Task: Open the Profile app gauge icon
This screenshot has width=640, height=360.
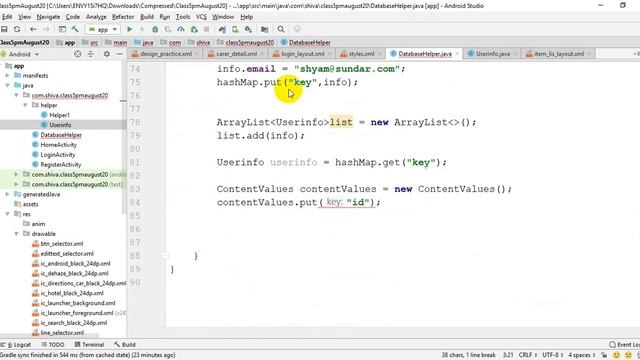Action: pos(181,29)
